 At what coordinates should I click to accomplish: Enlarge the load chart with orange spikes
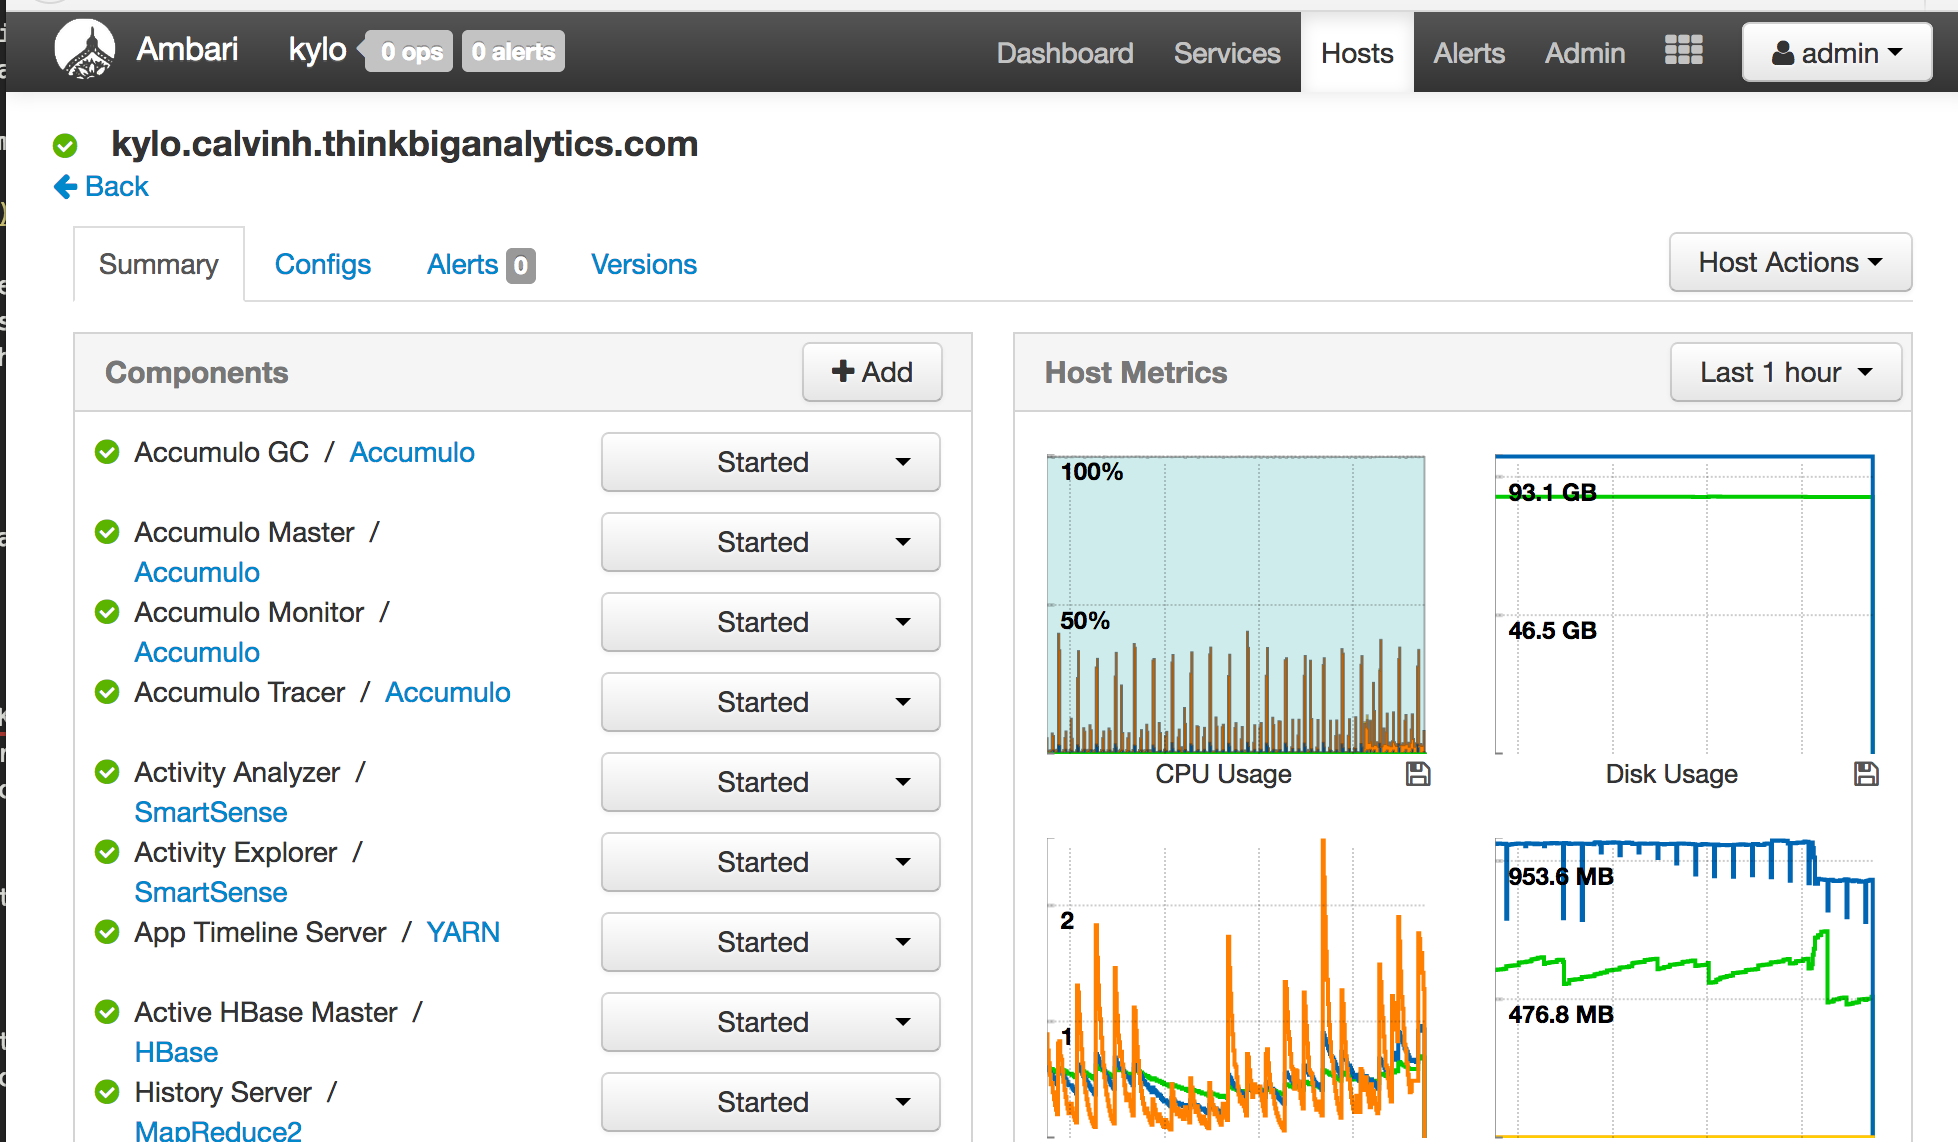[x=1236, y=988]
